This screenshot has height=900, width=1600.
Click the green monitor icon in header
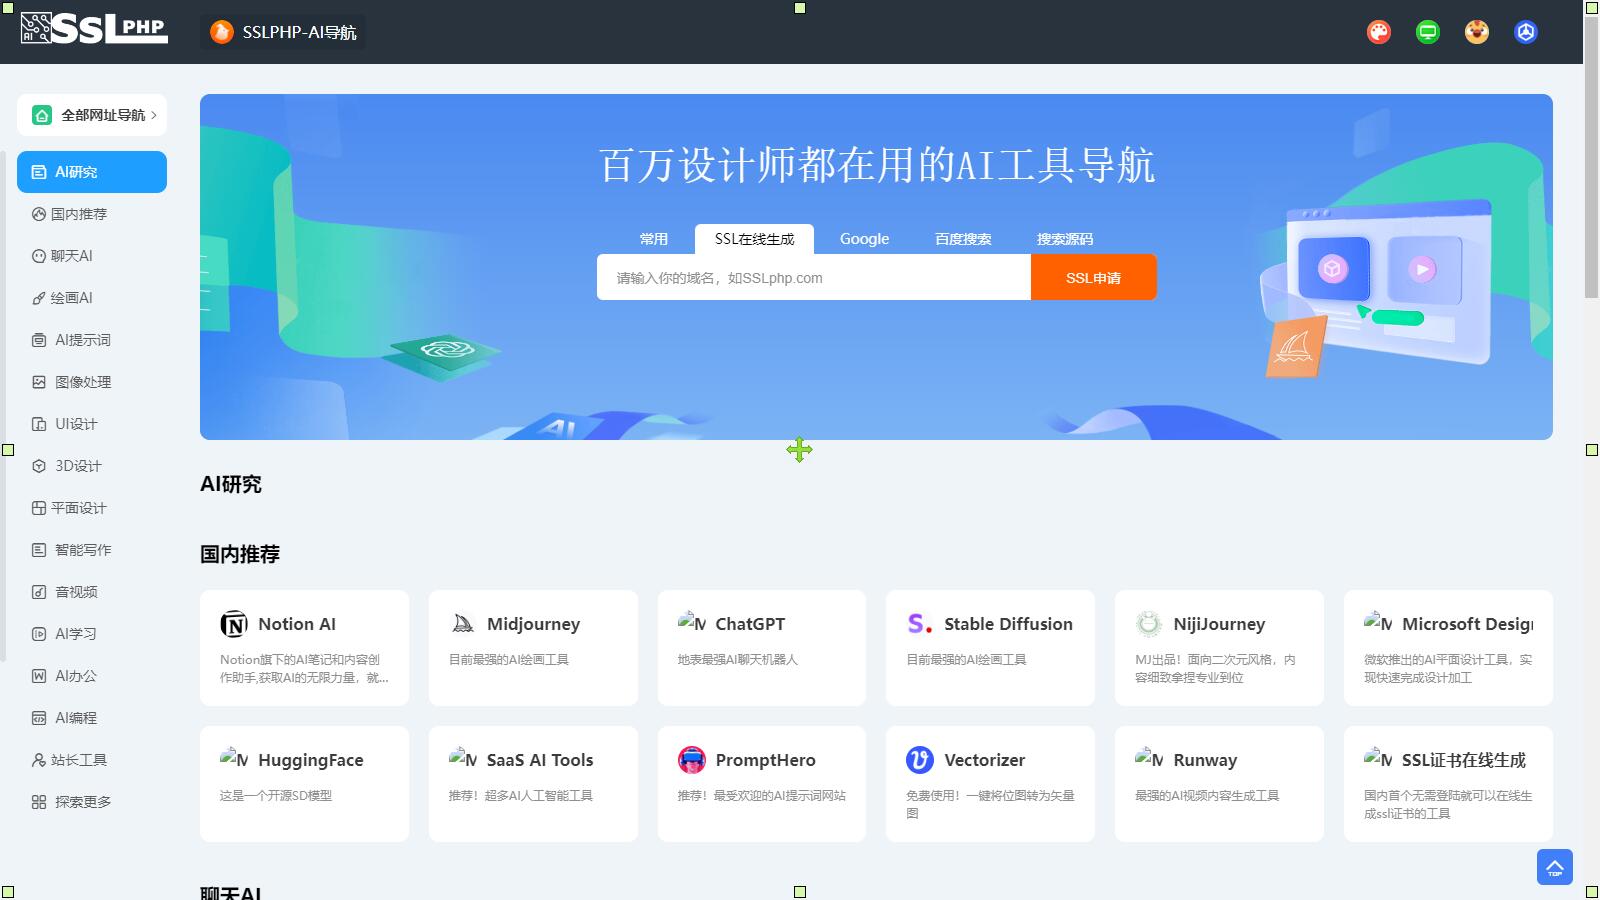pos(1428,32)
